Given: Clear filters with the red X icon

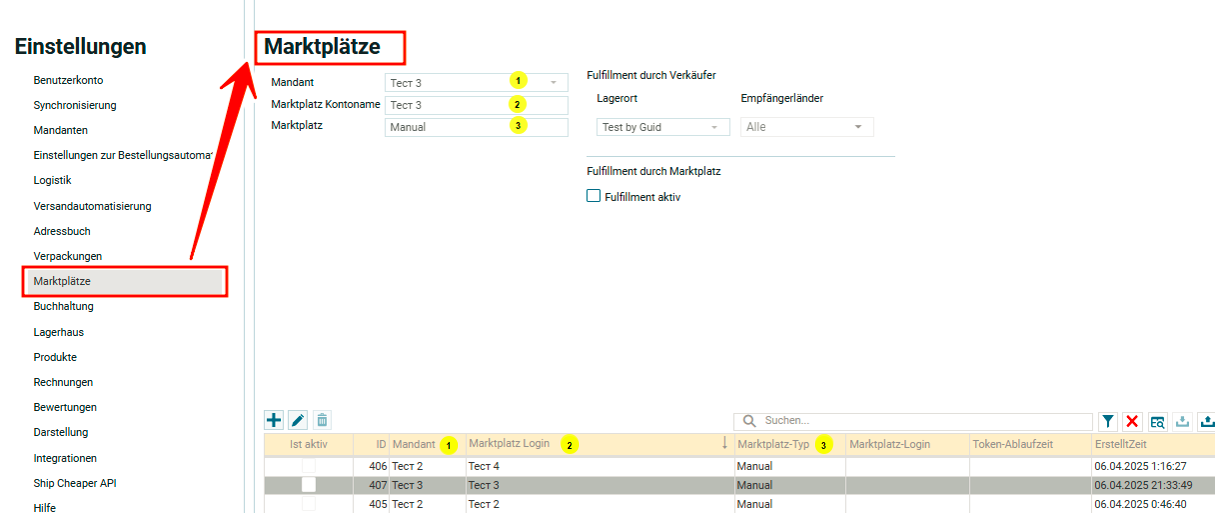Looking at the screenshot, I should point(1132,422).
